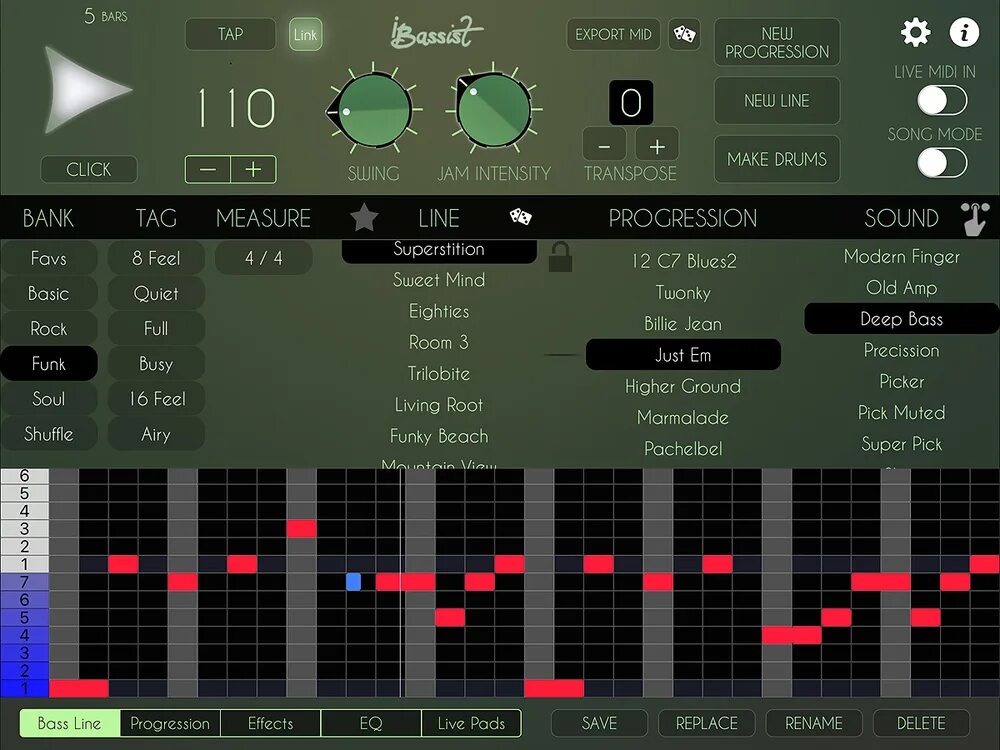
Task: Select the Favs bank
Action: coord(49,258)
